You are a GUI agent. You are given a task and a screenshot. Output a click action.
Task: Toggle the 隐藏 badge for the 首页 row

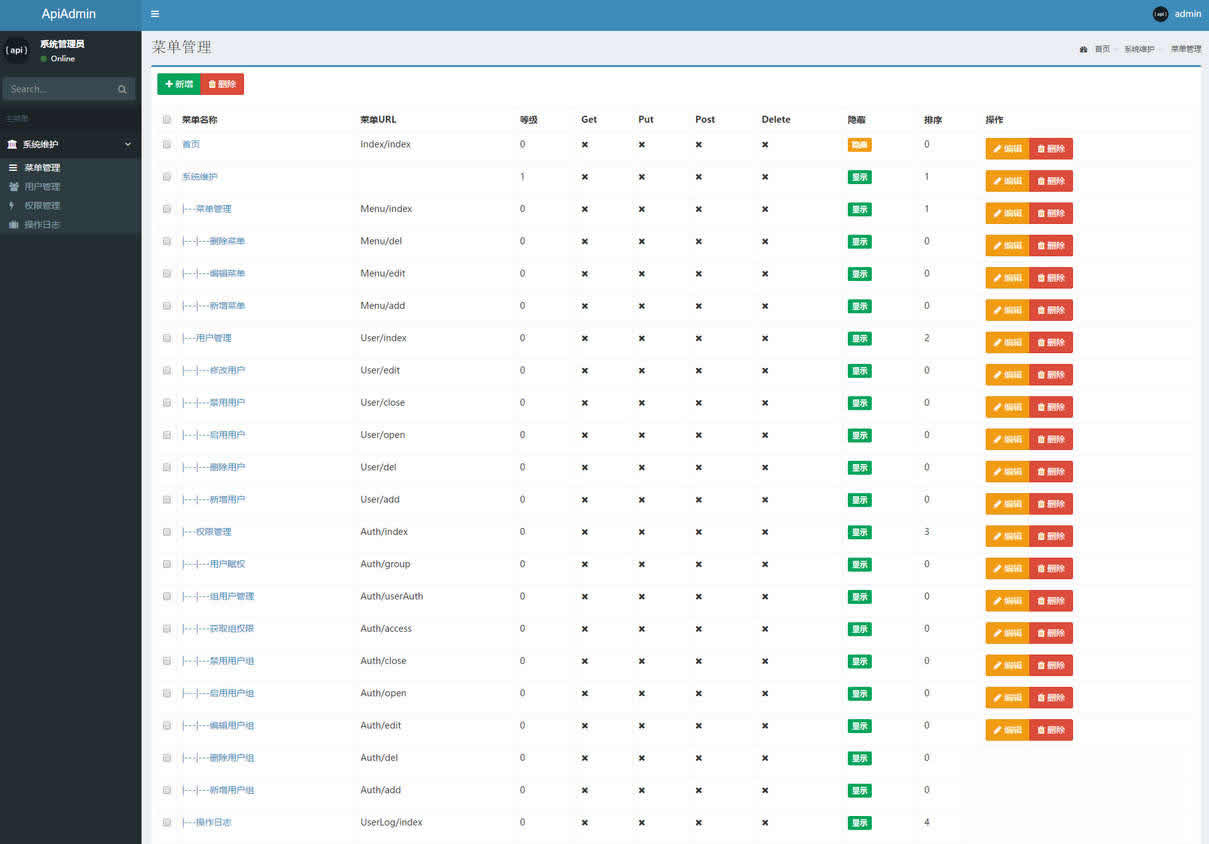pyautogui.click(x=859, y=145)
